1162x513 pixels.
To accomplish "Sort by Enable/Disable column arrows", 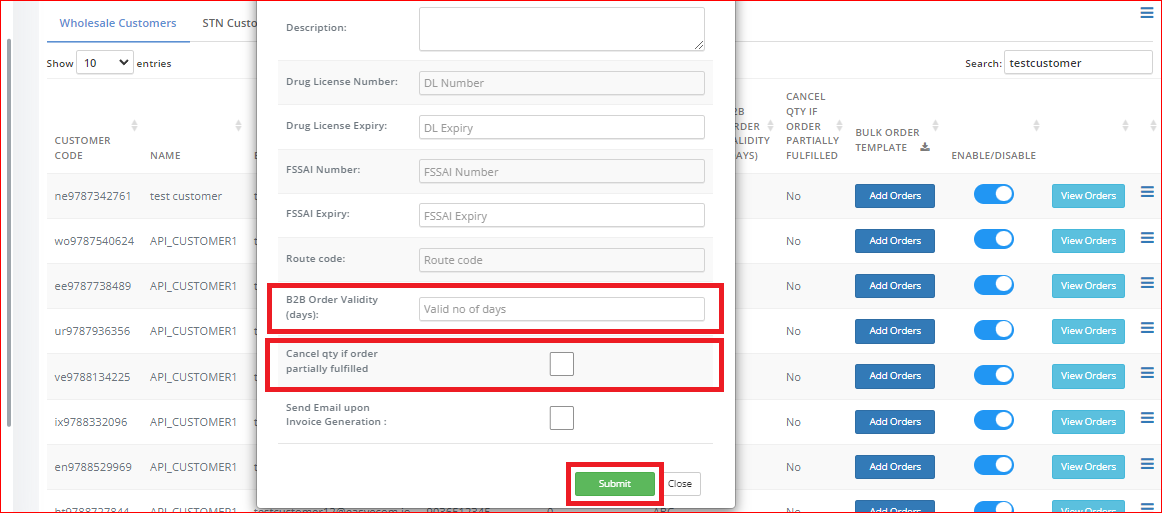I will (x=1036, y=125).
